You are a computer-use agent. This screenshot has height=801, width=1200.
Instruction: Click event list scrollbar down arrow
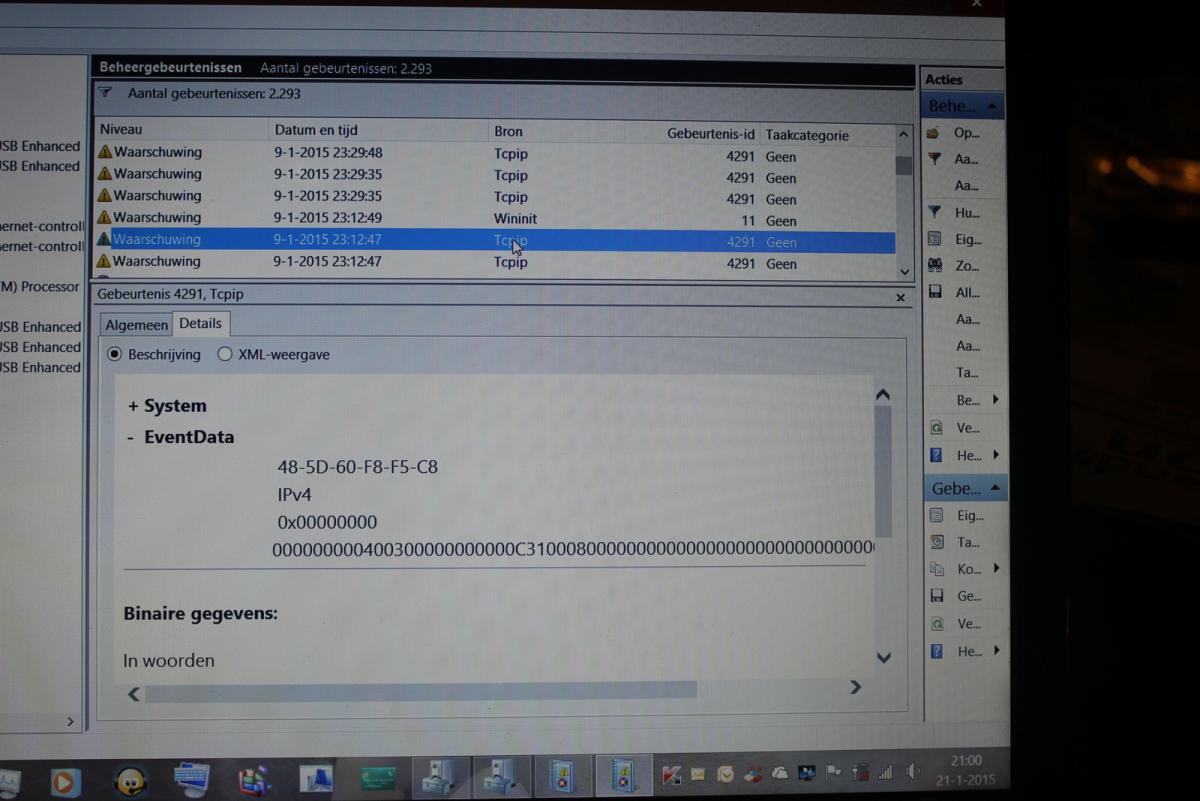(x=905, y=271)
